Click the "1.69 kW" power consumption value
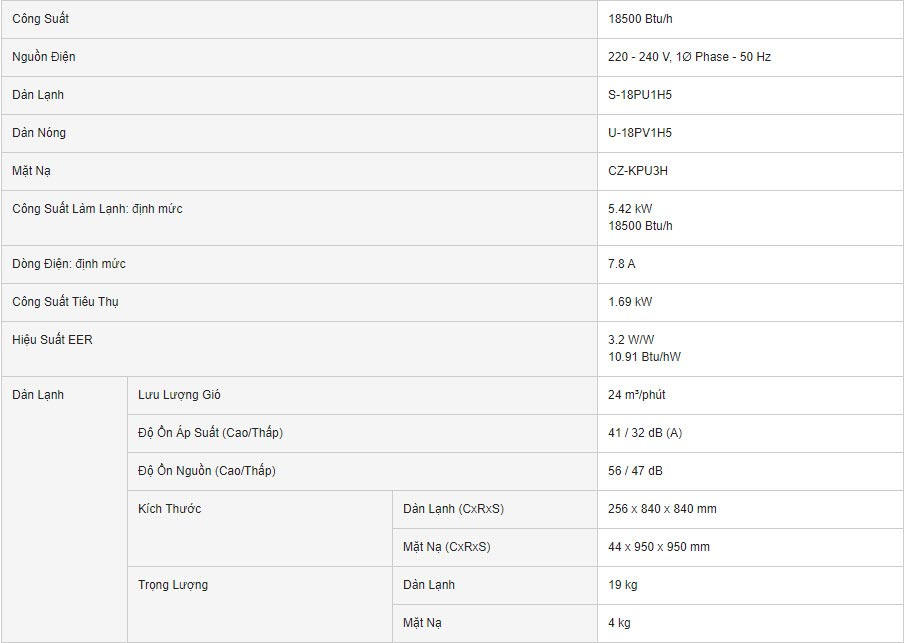This screenshot has height=643, width=904. [x=630, y=302]
